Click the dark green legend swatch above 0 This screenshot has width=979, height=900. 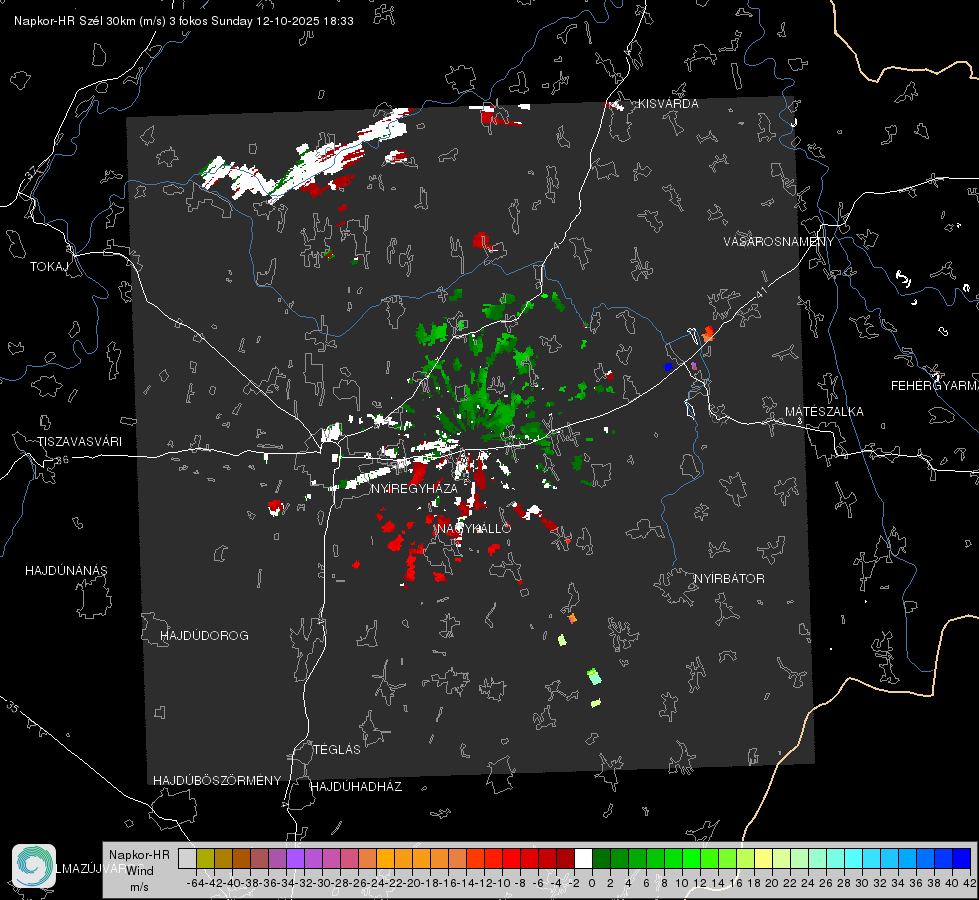601,858
